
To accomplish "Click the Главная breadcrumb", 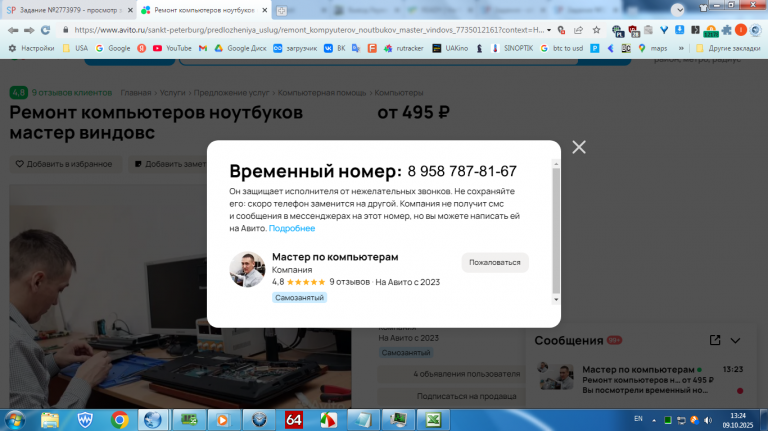I will (136, 93).
